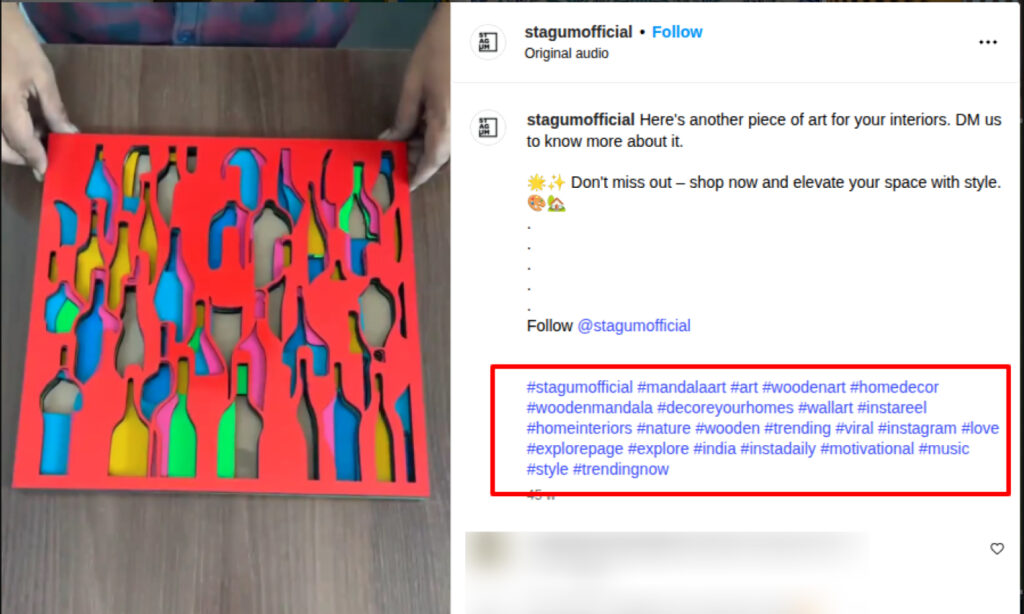
Task: Open the #motivational hashtag
Action: point(867,449)
